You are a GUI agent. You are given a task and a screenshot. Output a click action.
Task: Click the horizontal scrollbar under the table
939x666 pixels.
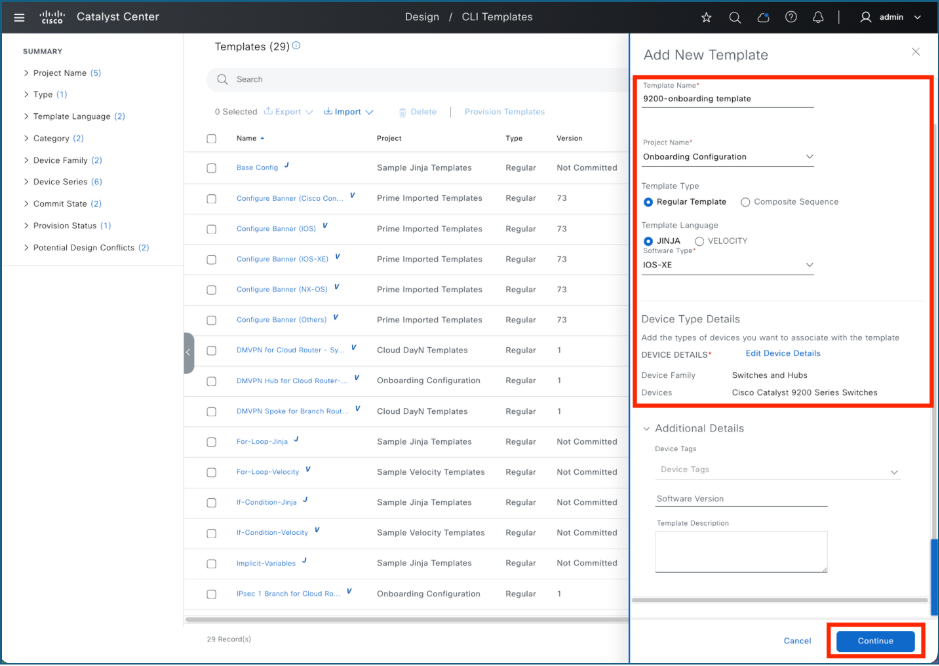pos(407,619)
